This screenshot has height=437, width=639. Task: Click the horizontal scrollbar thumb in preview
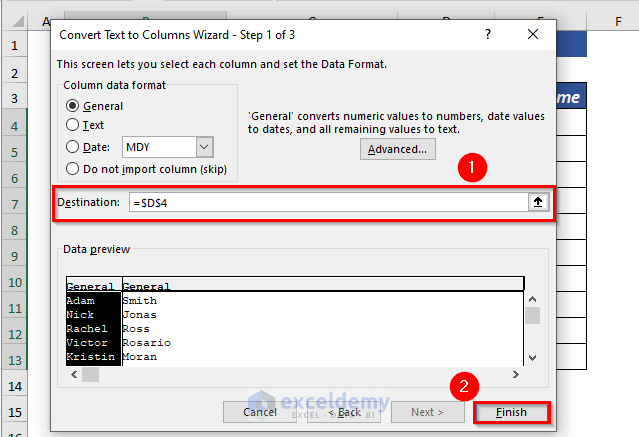click(x=90, y=374)
